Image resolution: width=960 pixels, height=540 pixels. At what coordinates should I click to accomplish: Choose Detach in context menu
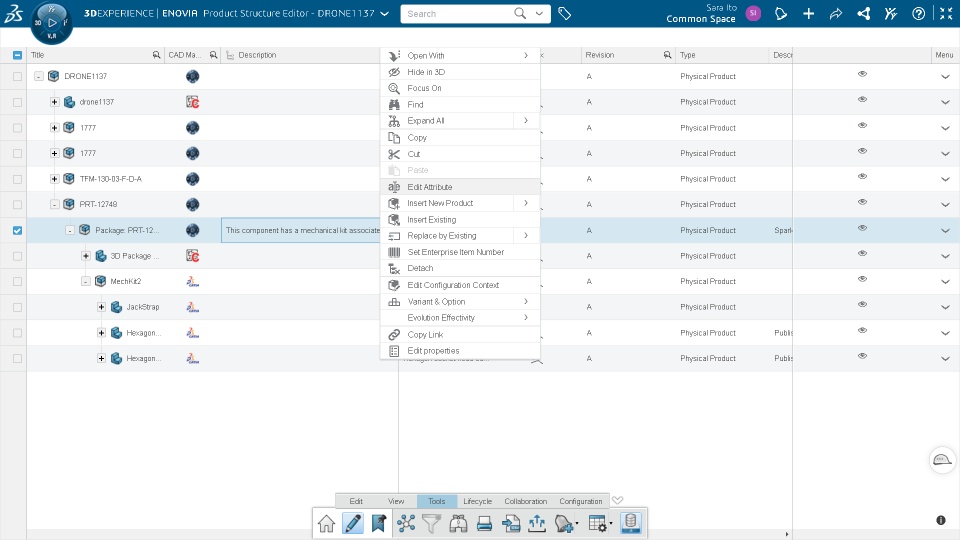pyautogui.click(x=460, y=268)
